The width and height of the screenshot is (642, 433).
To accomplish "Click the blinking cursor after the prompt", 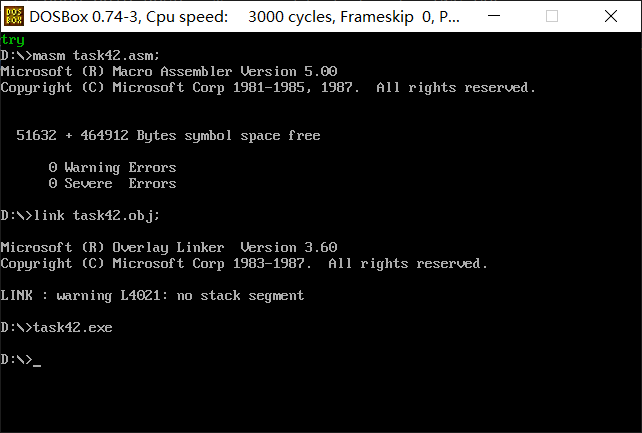I will (37, 361).
